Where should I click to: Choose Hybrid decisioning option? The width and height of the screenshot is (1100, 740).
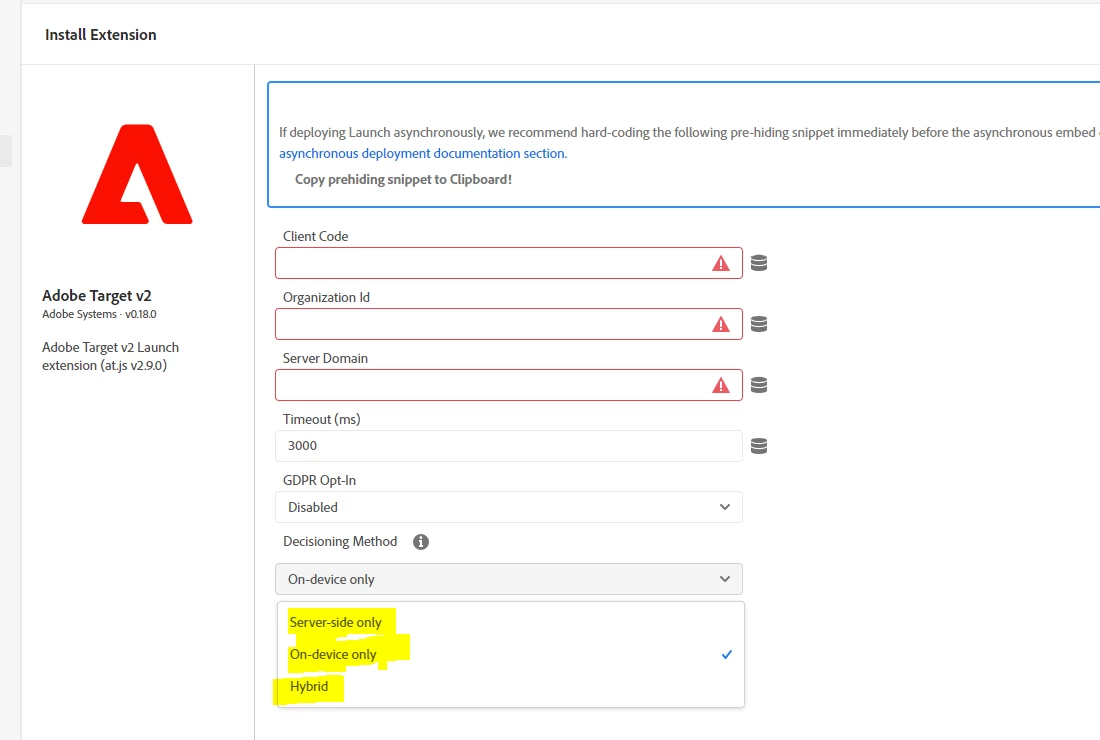pos(511,687)
